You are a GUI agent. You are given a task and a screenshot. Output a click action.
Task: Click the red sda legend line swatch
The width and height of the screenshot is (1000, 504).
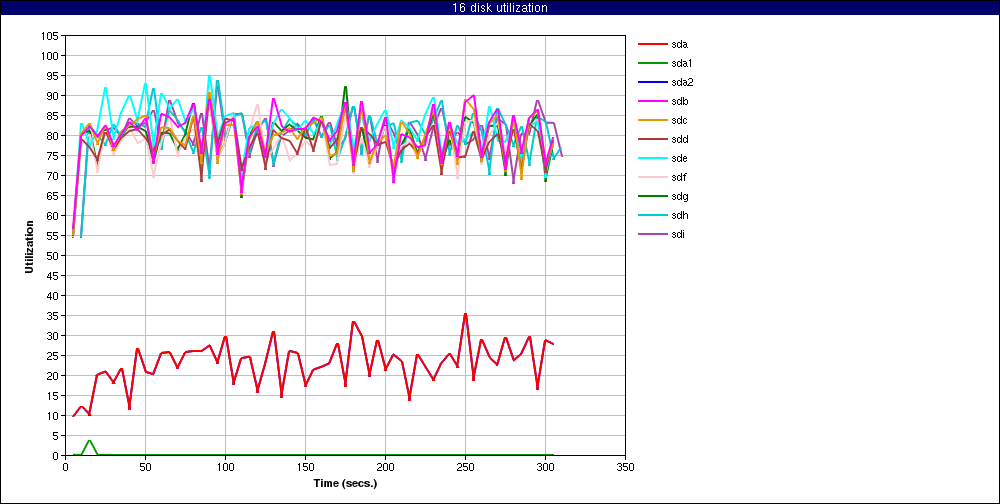pyautogui.click(x=651, y=45)
